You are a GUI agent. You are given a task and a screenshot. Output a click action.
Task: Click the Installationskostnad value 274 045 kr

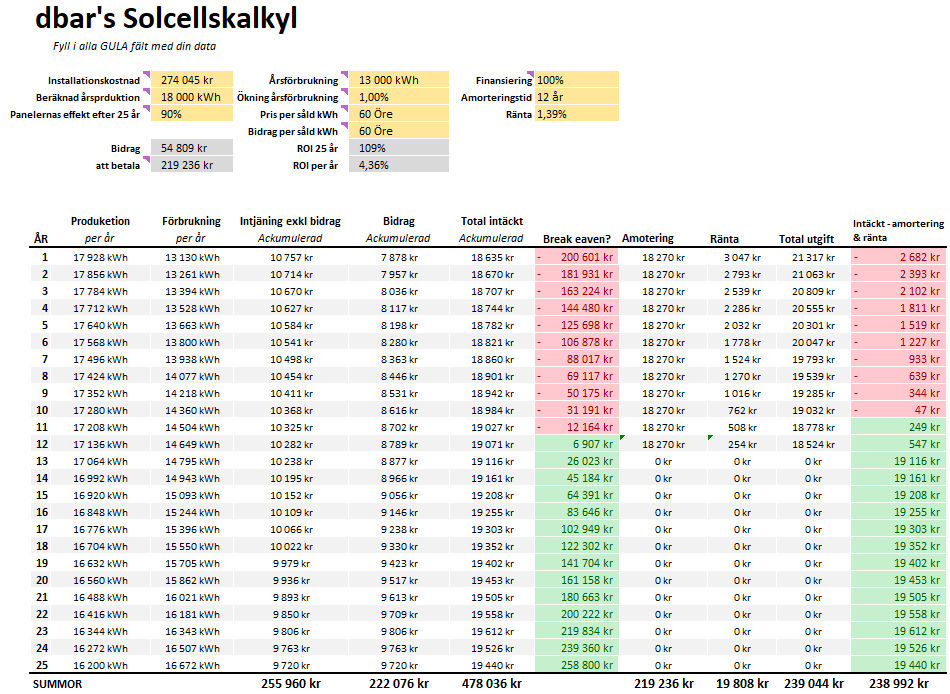point(191,80)
